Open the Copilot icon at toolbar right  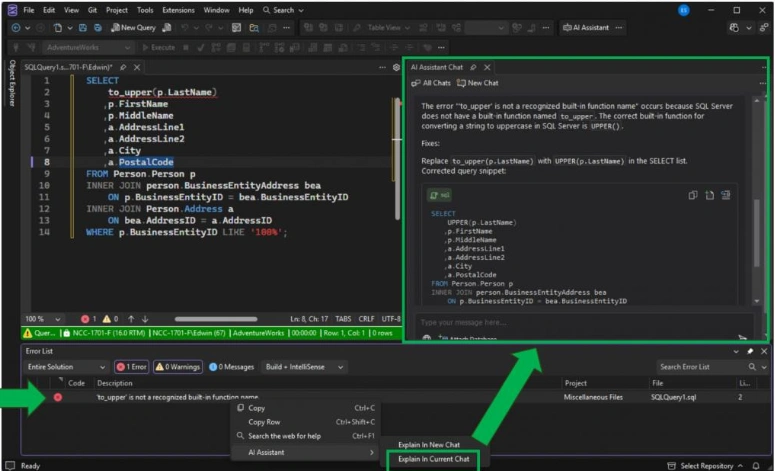click(x=734, y=28)
